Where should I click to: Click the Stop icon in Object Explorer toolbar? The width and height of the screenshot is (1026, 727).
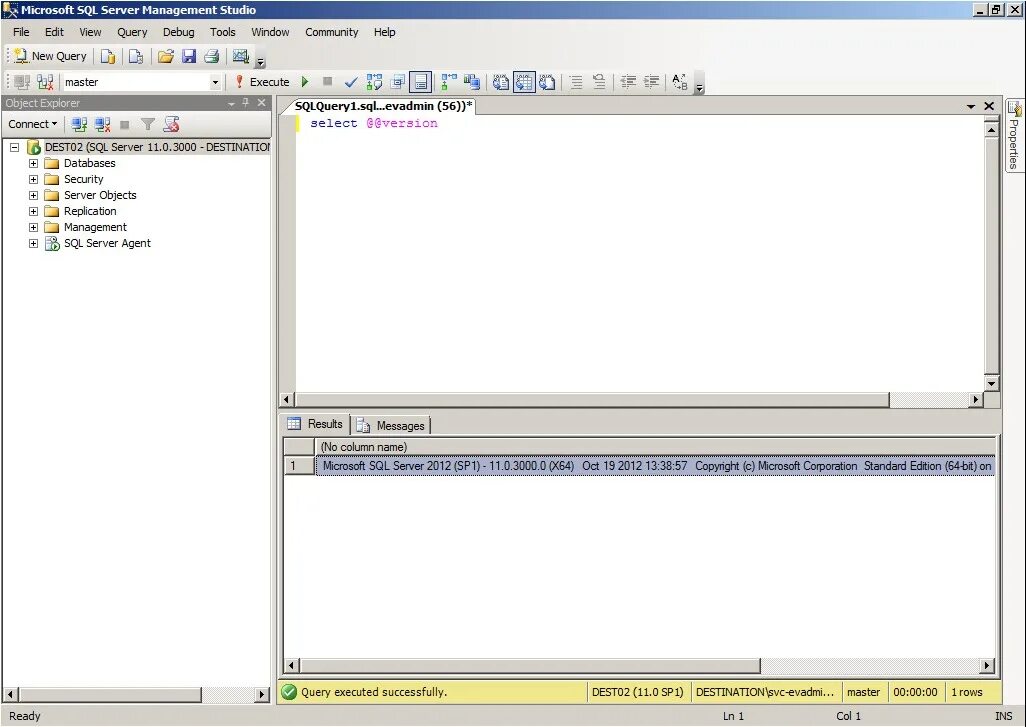coord(125,124)
